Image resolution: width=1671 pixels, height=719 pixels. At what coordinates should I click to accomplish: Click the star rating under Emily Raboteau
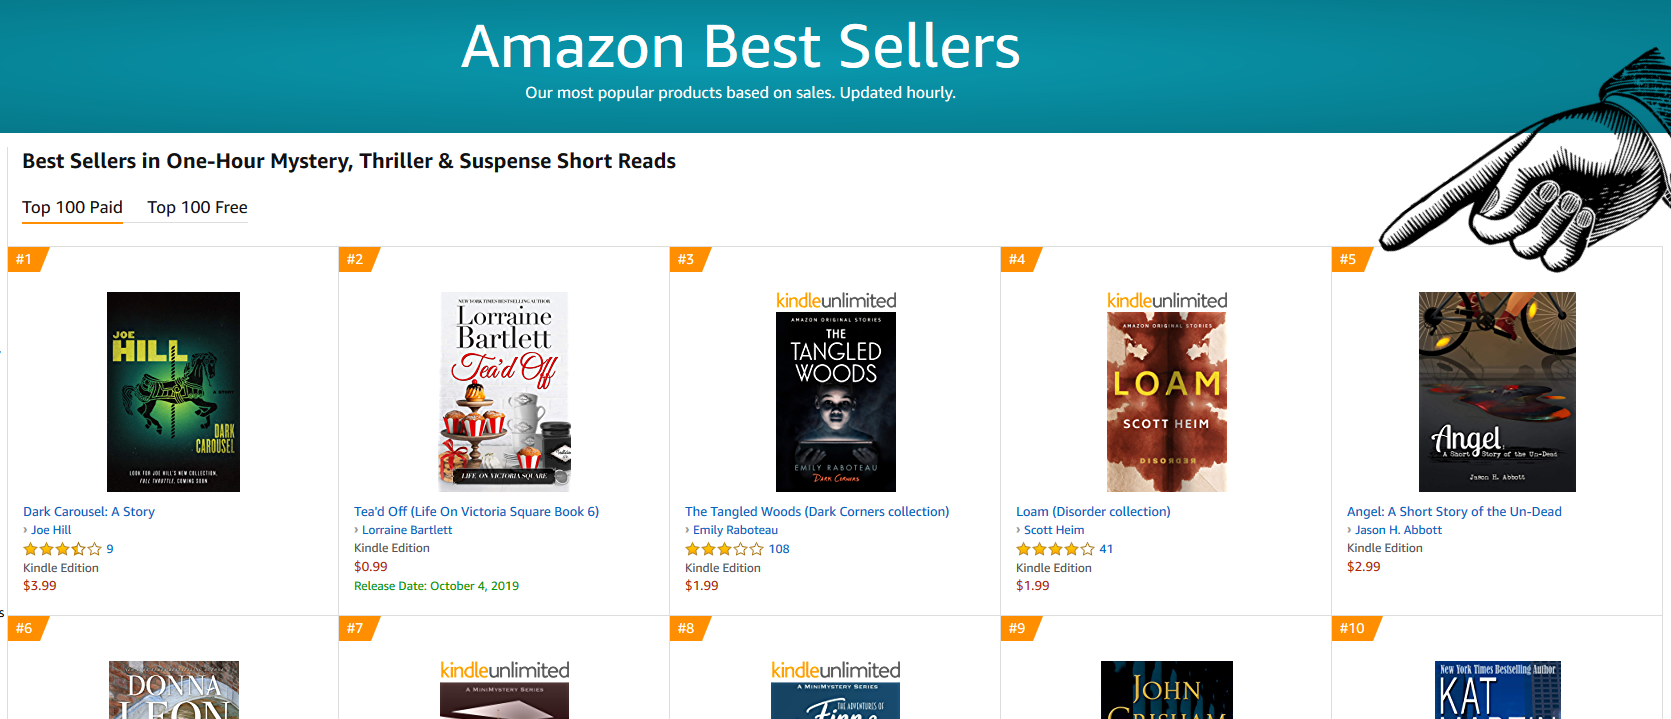click(x=724, y=549)
